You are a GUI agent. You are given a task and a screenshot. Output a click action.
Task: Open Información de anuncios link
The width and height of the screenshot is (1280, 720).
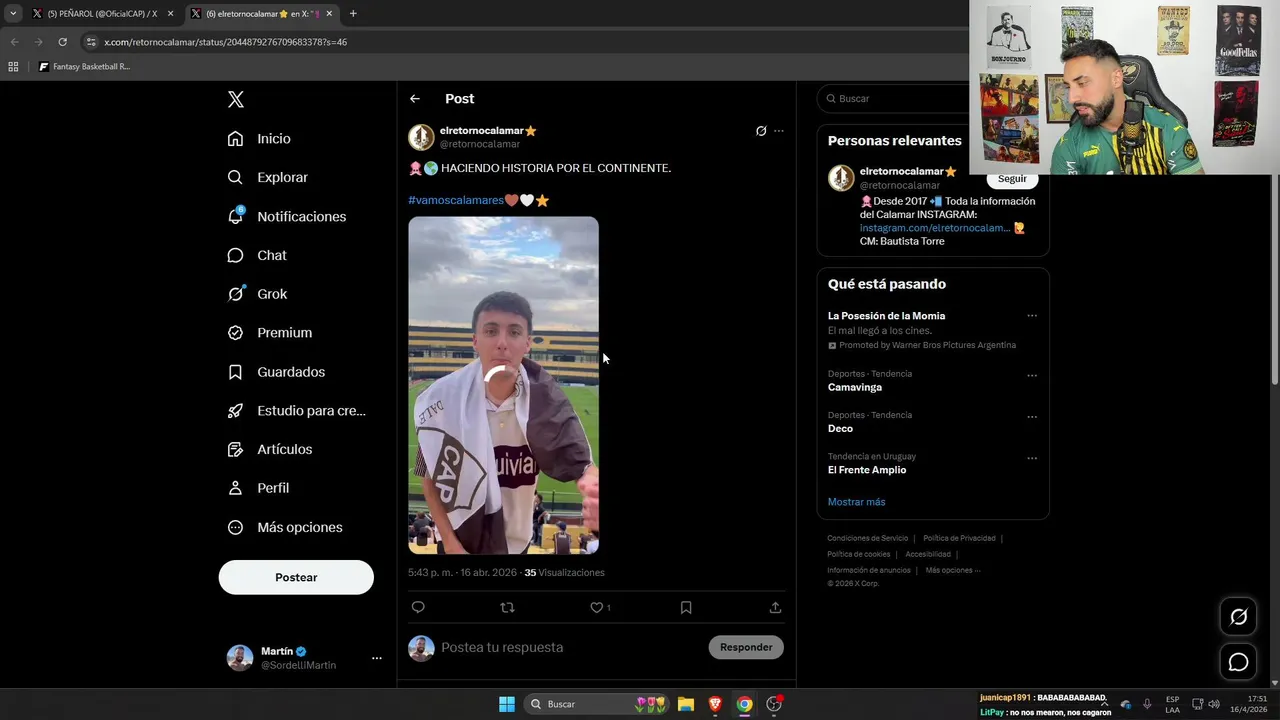(x=869, y=570)
